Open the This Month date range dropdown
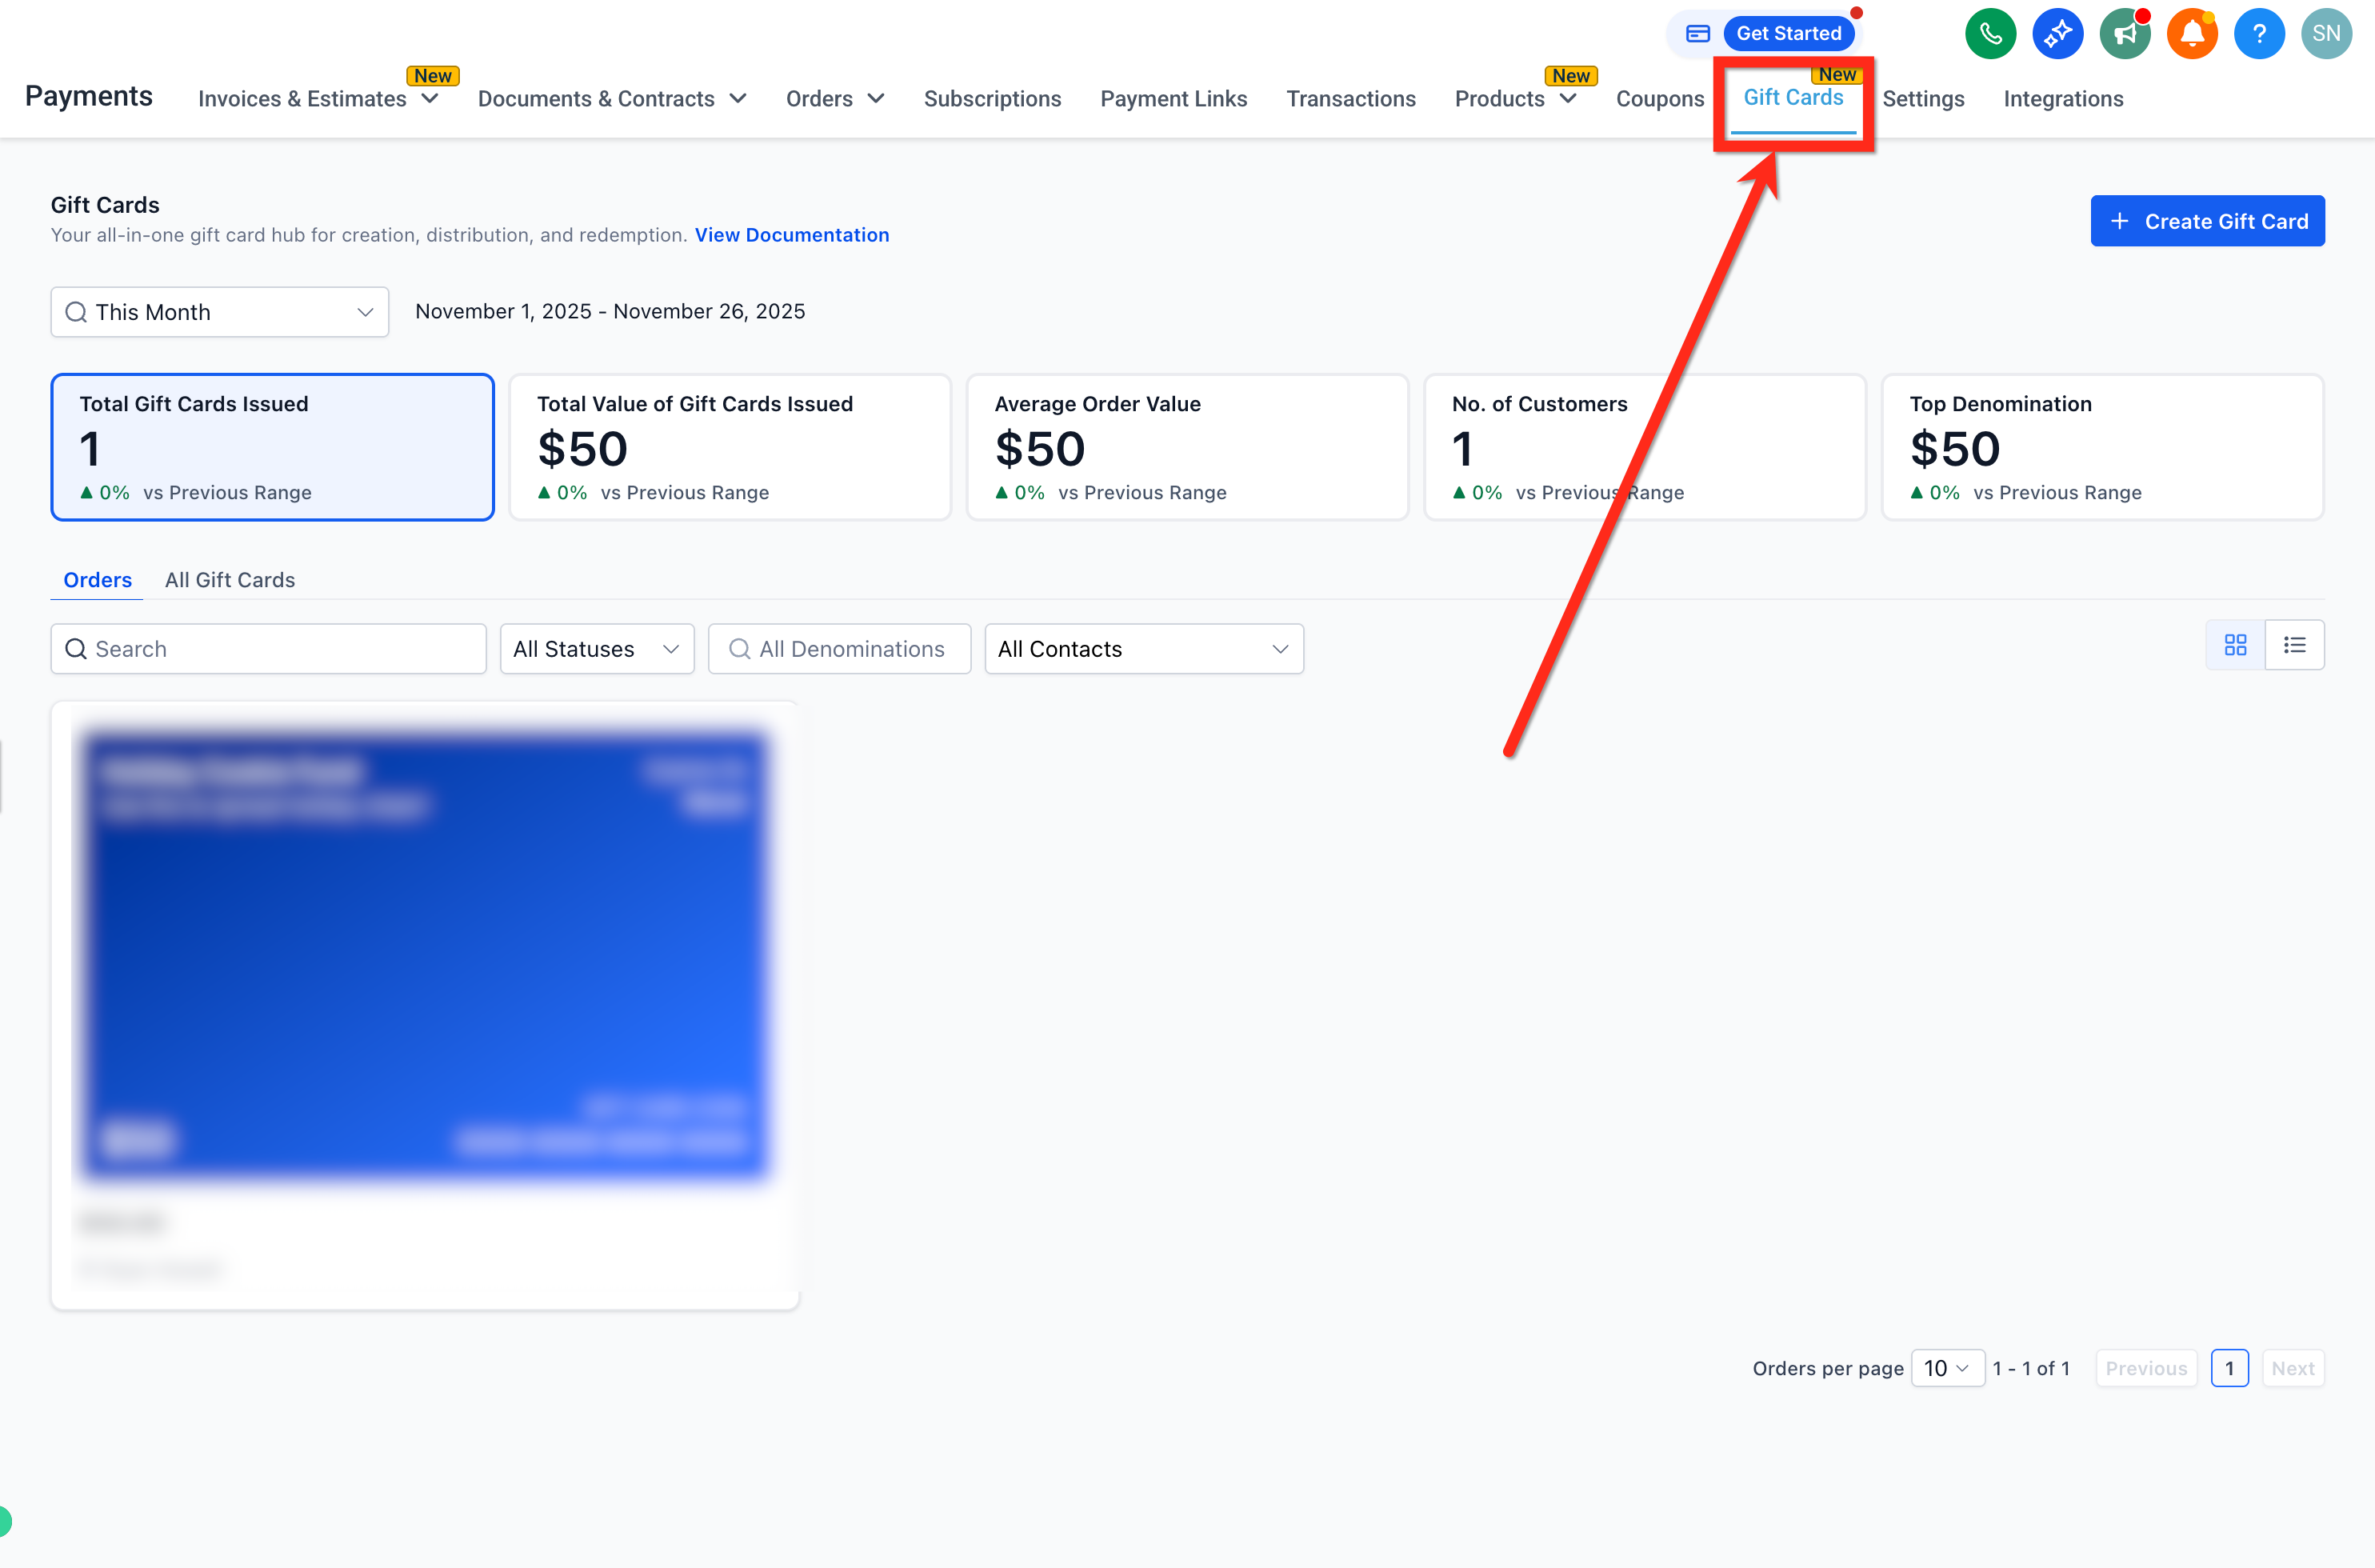Screen dimensions: 2375x1568 [x=220, y=312]
